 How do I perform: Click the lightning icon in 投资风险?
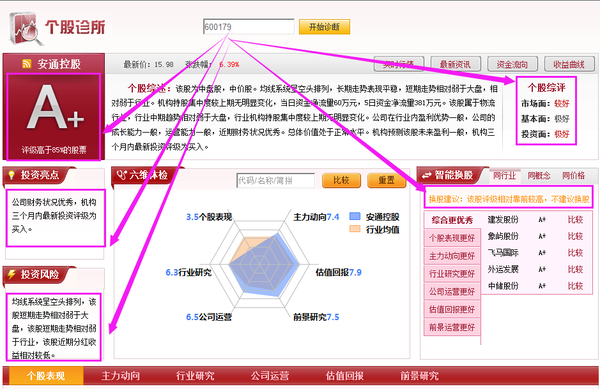(12, 274)
